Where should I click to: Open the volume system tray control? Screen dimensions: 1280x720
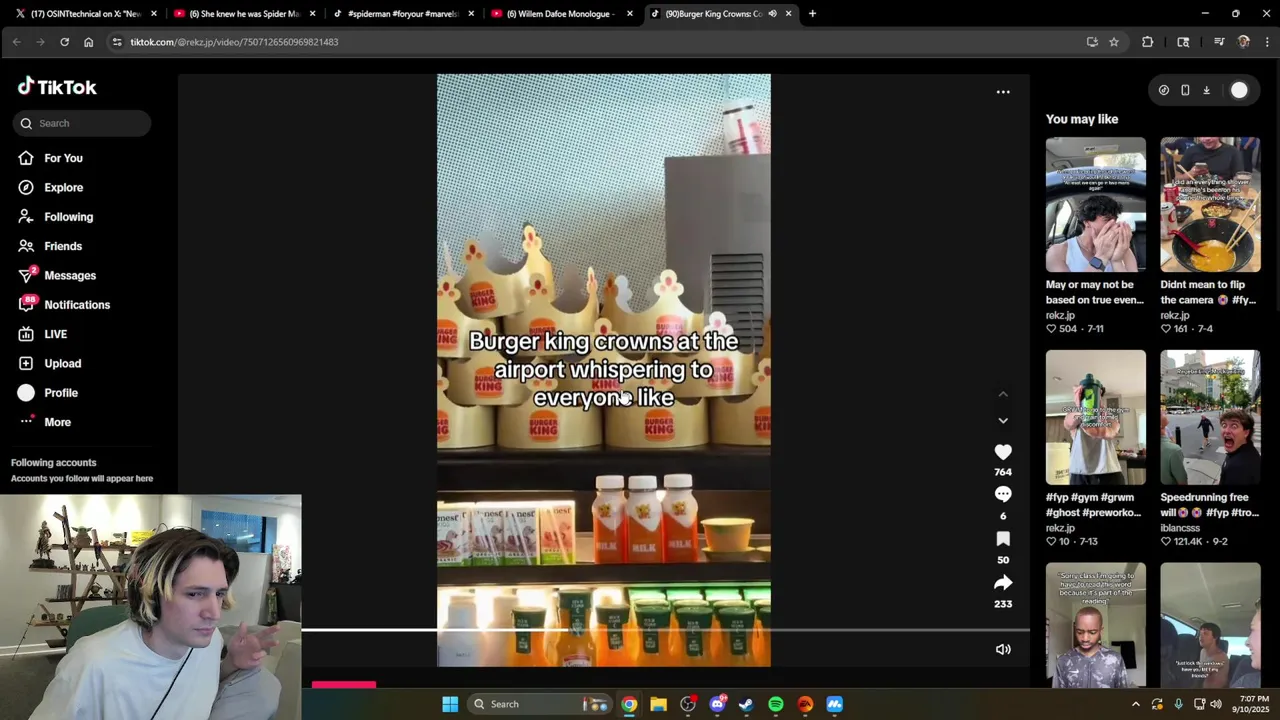click(x=1216, y=704)
